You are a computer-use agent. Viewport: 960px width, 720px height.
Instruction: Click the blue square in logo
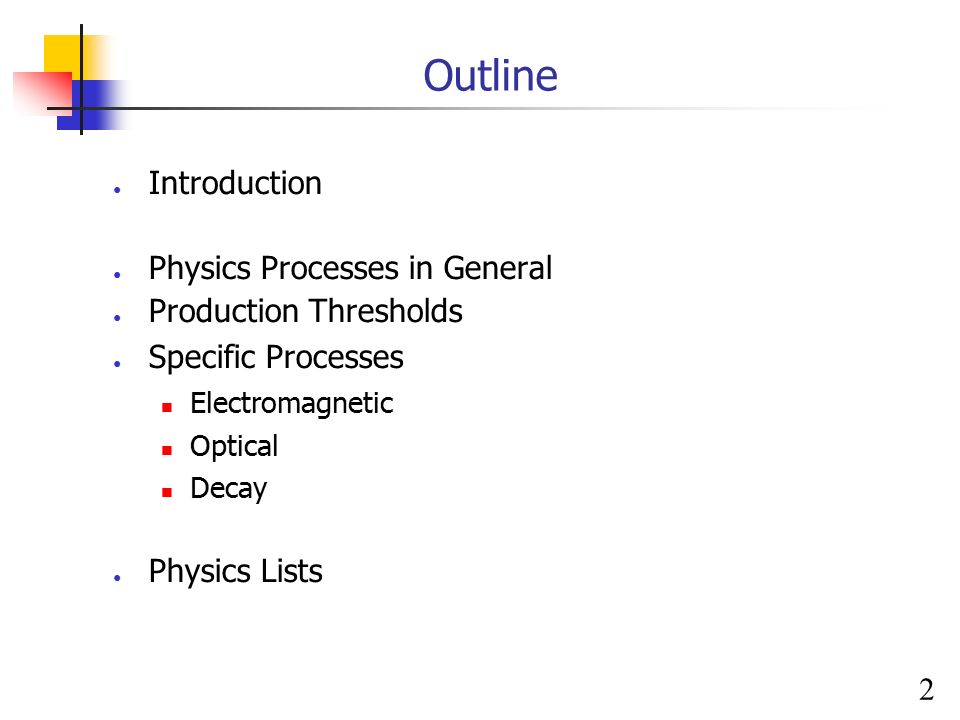point(92,105)
